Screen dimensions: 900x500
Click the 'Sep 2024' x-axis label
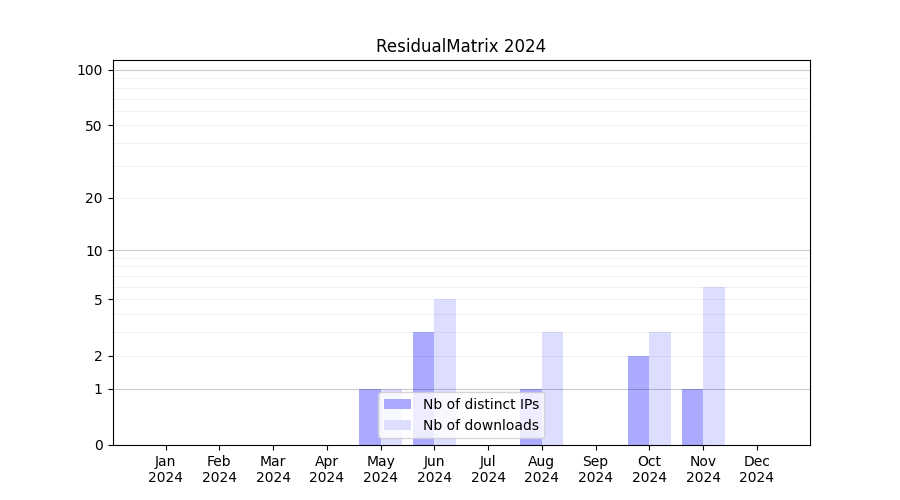595,469
